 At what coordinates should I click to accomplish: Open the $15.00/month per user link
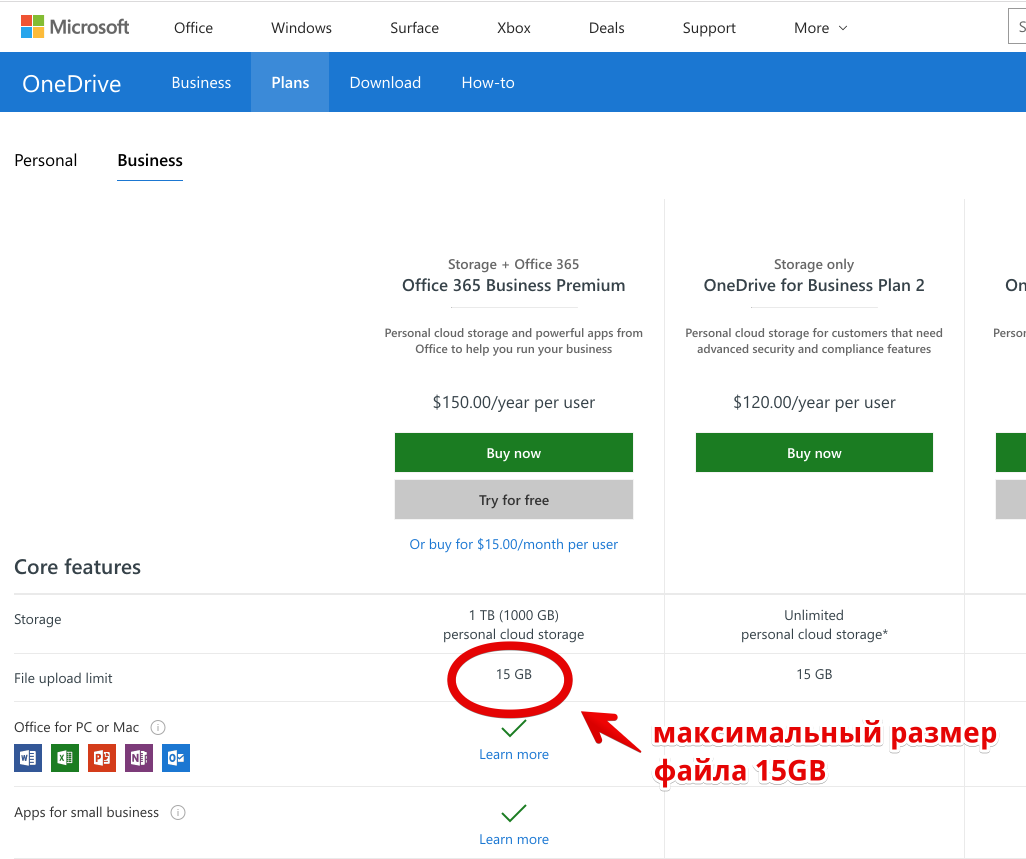tap(513, 542)
